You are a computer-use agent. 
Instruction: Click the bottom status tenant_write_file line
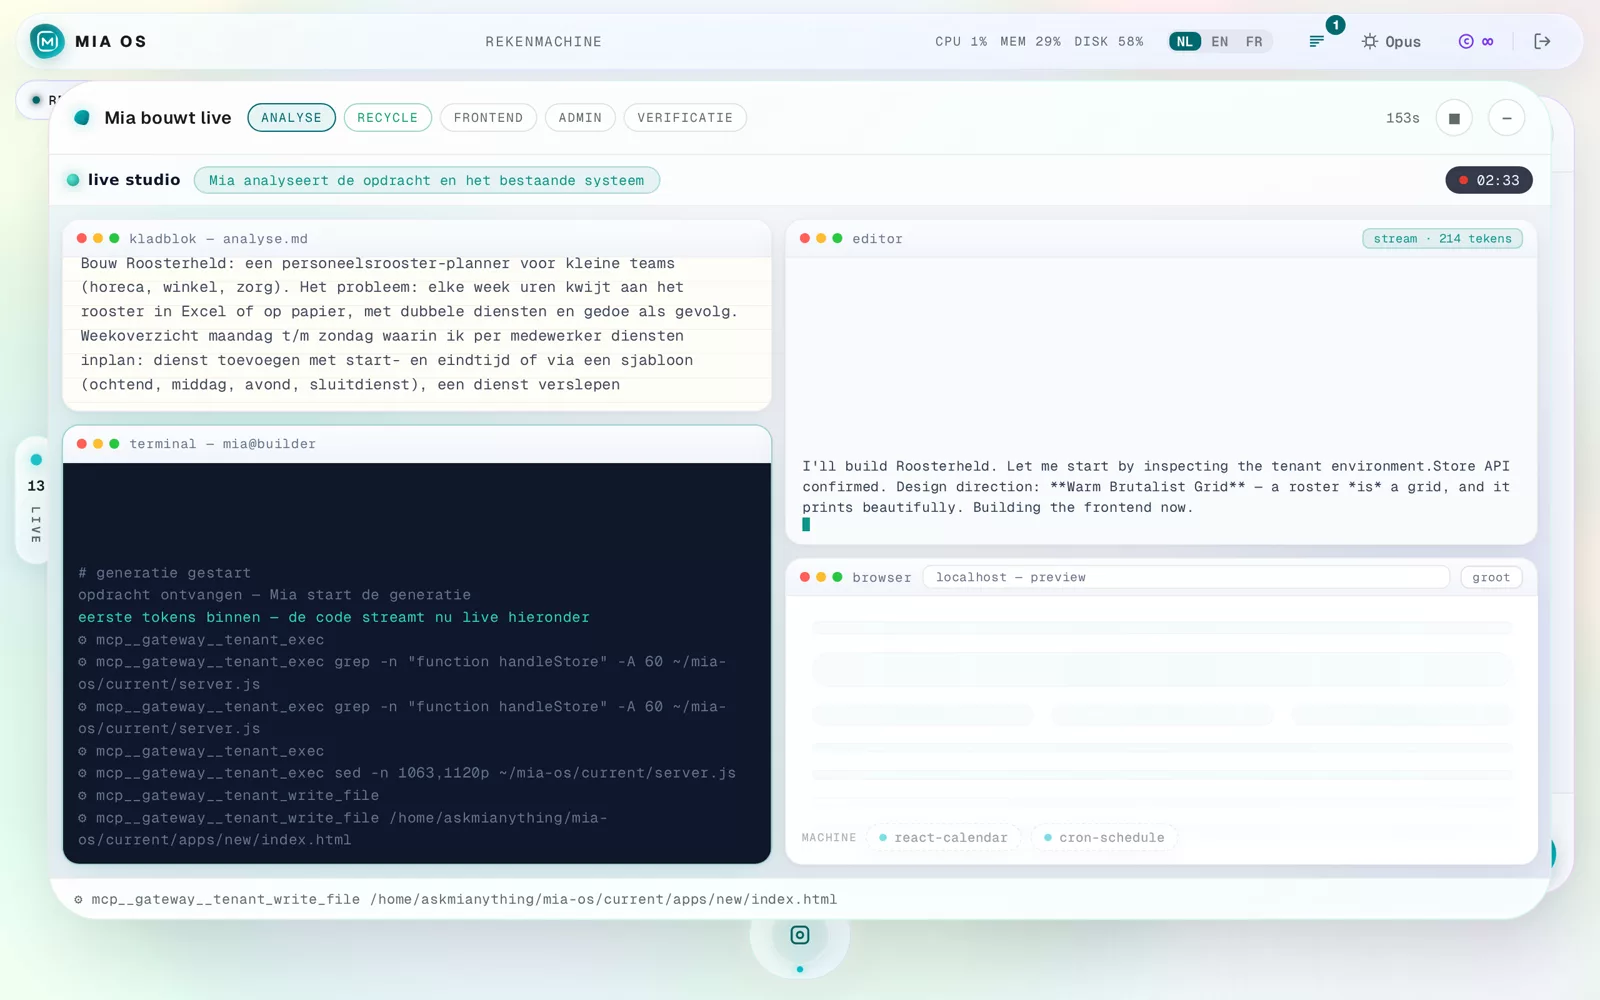(x=455, y=899)
